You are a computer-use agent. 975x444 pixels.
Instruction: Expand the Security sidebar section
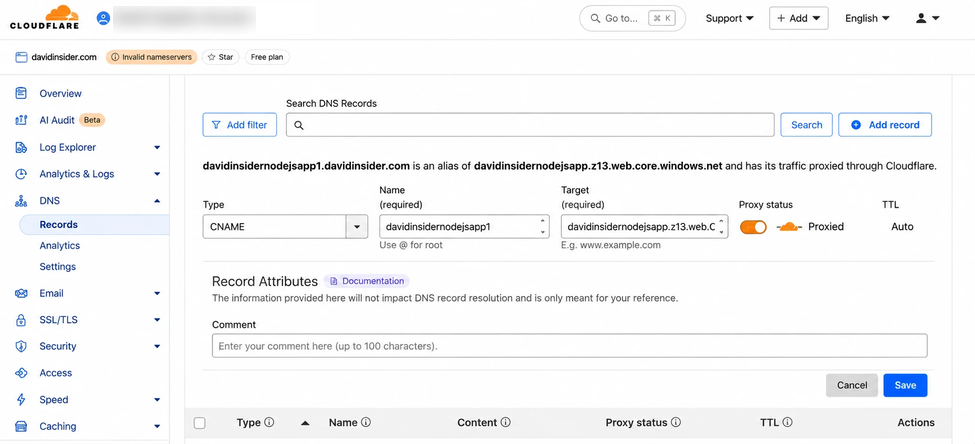tap(157, 346)
